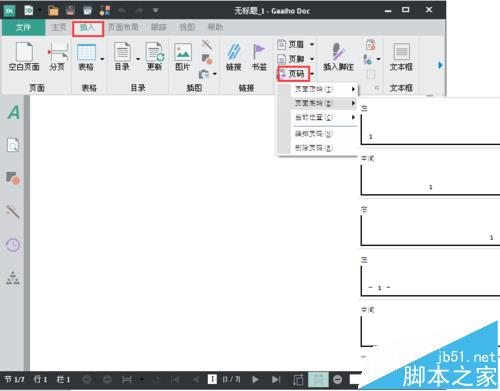Click the page break (分页) icon

click(x=58, y=56)
